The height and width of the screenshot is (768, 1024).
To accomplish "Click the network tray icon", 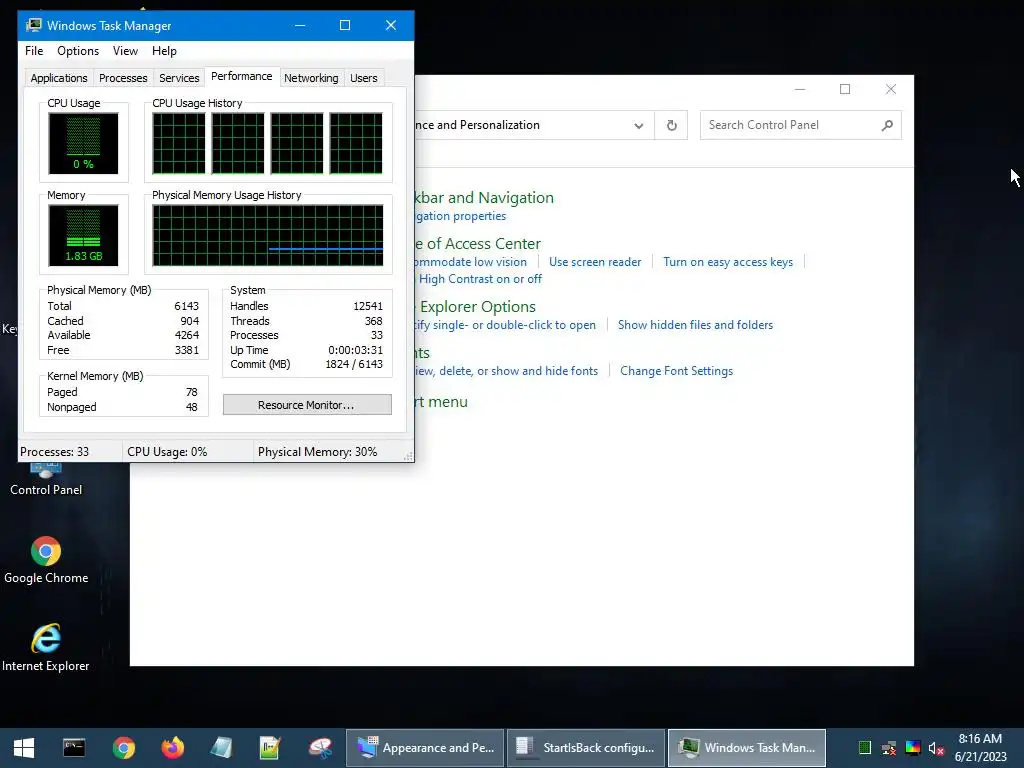I will (x=889, y=748).
